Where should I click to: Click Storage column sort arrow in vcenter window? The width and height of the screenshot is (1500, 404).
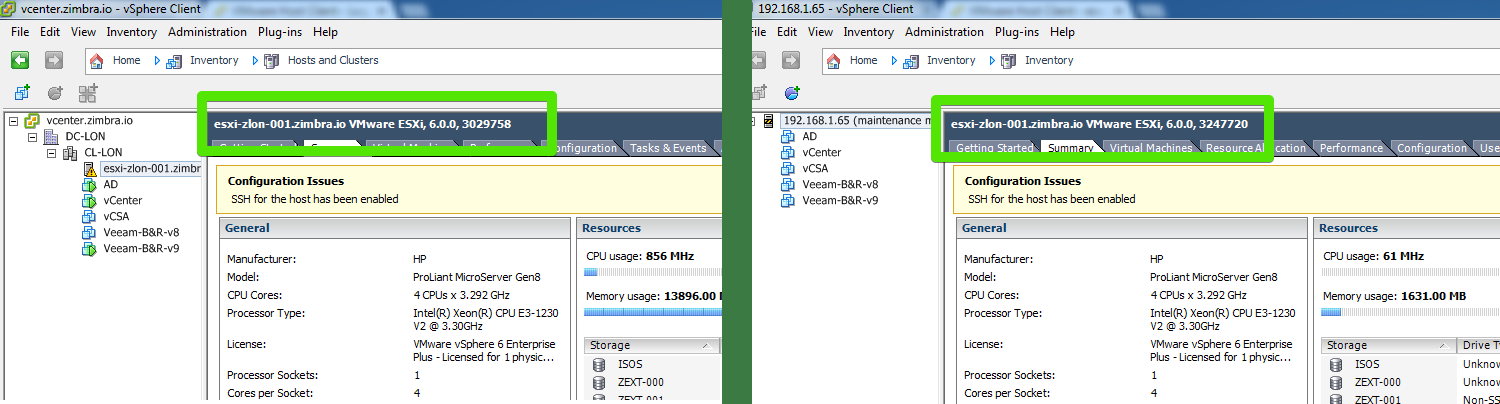pos(707,345)
